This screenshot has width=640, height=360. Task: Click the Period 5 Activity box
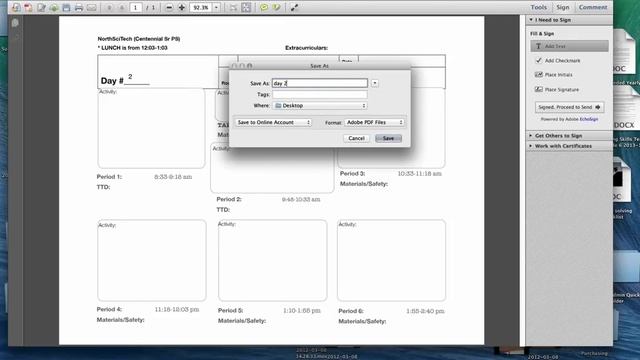click(x=273, y=260)
